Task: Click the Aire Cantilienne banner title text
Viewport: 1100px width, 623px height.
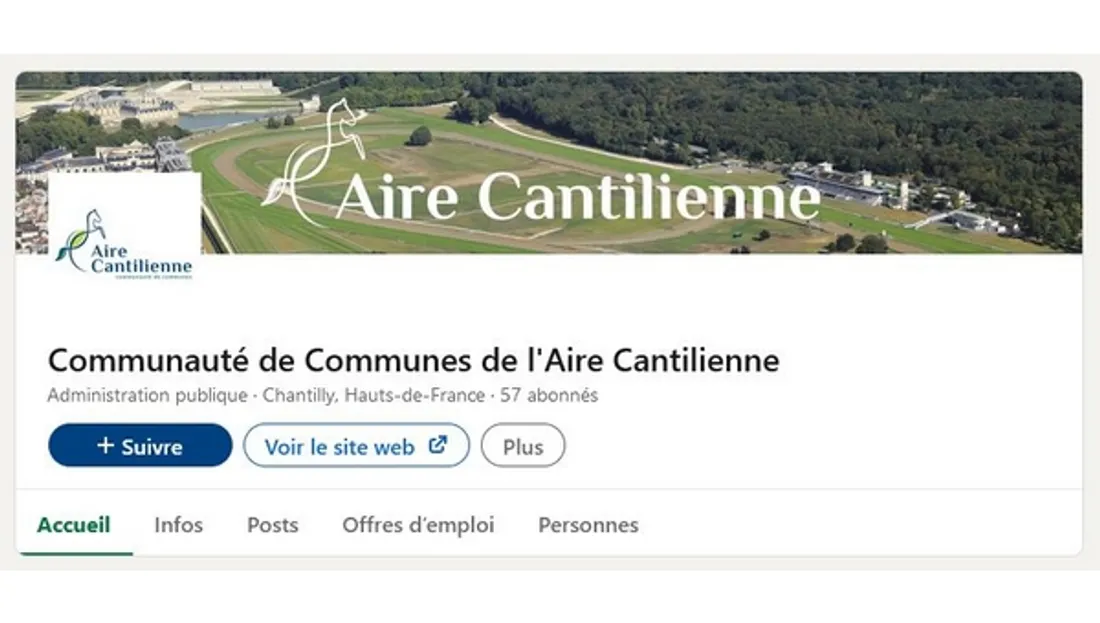Action: tap(578, 196)
